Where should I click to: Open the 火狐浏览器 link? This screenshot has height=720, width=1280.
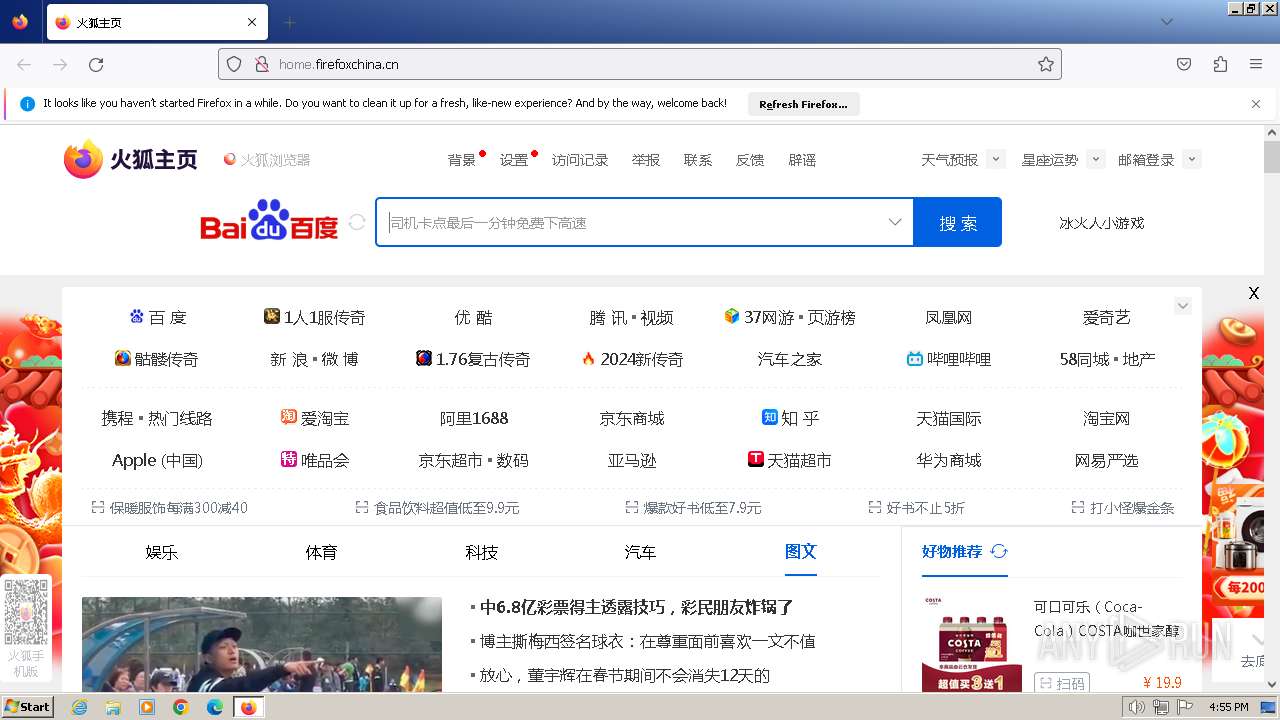pyautogui.click(x=267, y=160)
